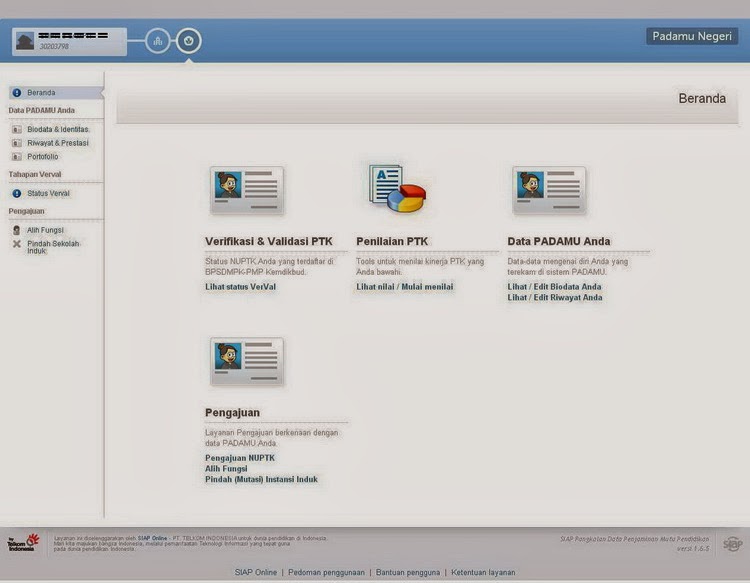Click the Pindah Sekolah Induk cross icon
This screenshot has height=583, width=750.
pos(17,244)
